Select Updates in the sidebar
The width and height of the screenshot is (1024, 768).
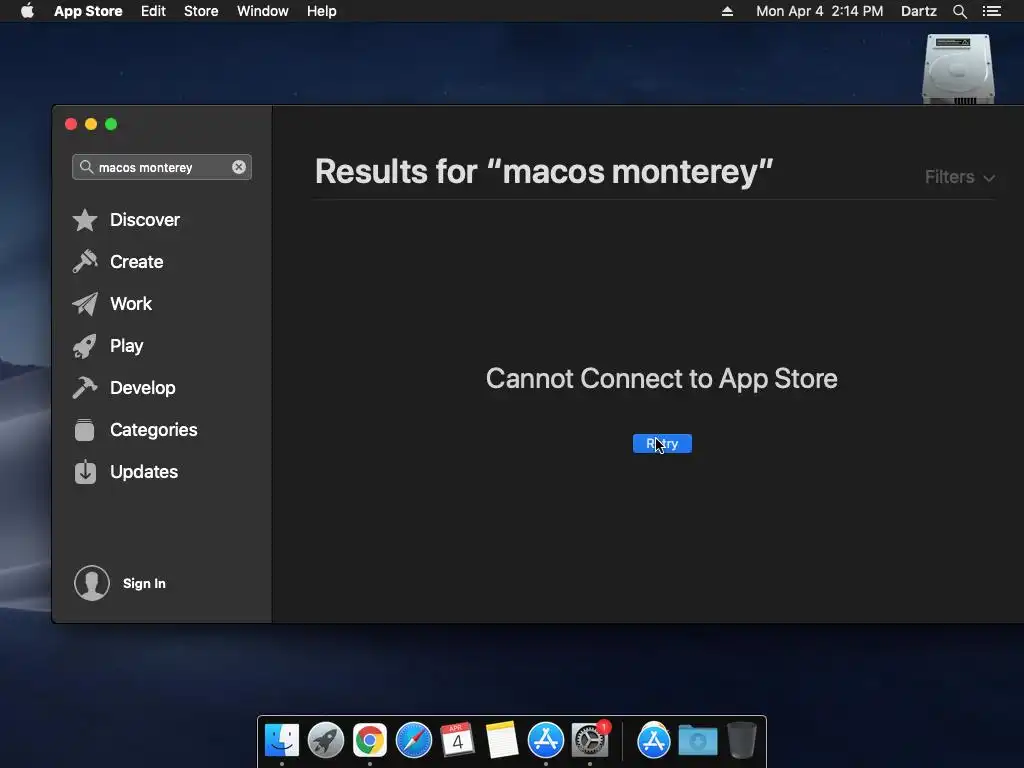[144, 472]
